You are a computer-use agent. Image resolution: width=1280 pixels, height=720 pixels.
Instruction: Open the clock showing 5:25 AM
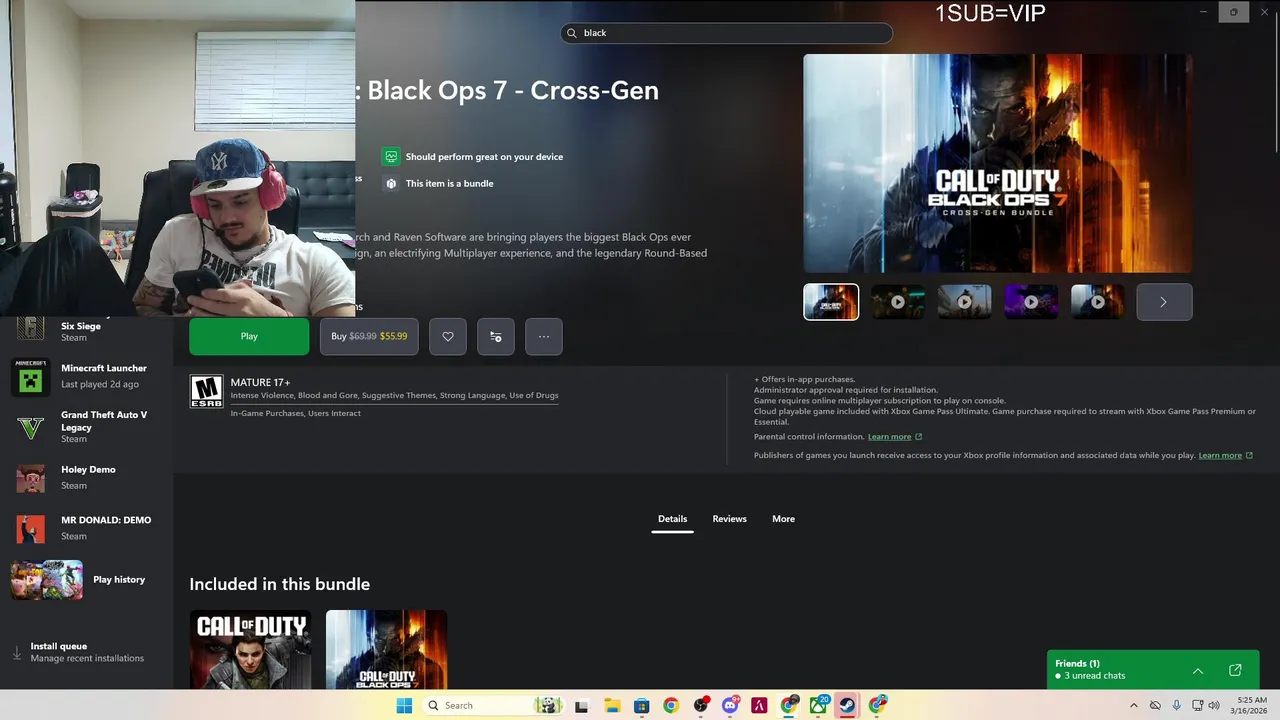click(x=1251, y=706)
